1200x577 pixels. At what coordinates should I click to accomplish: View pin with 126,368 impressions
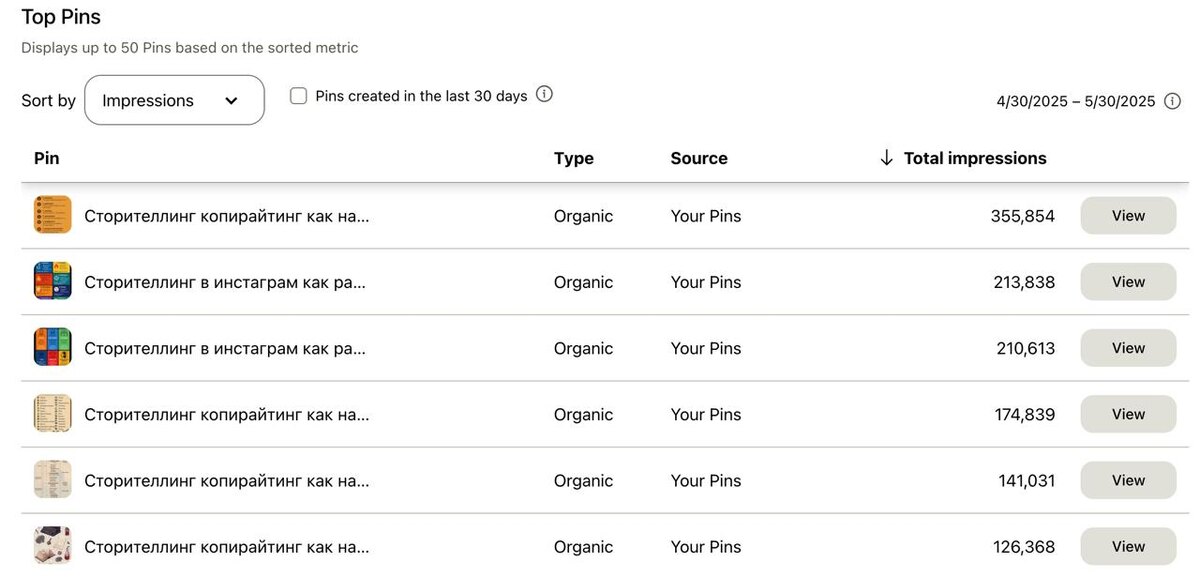[x=1127, y=546]
